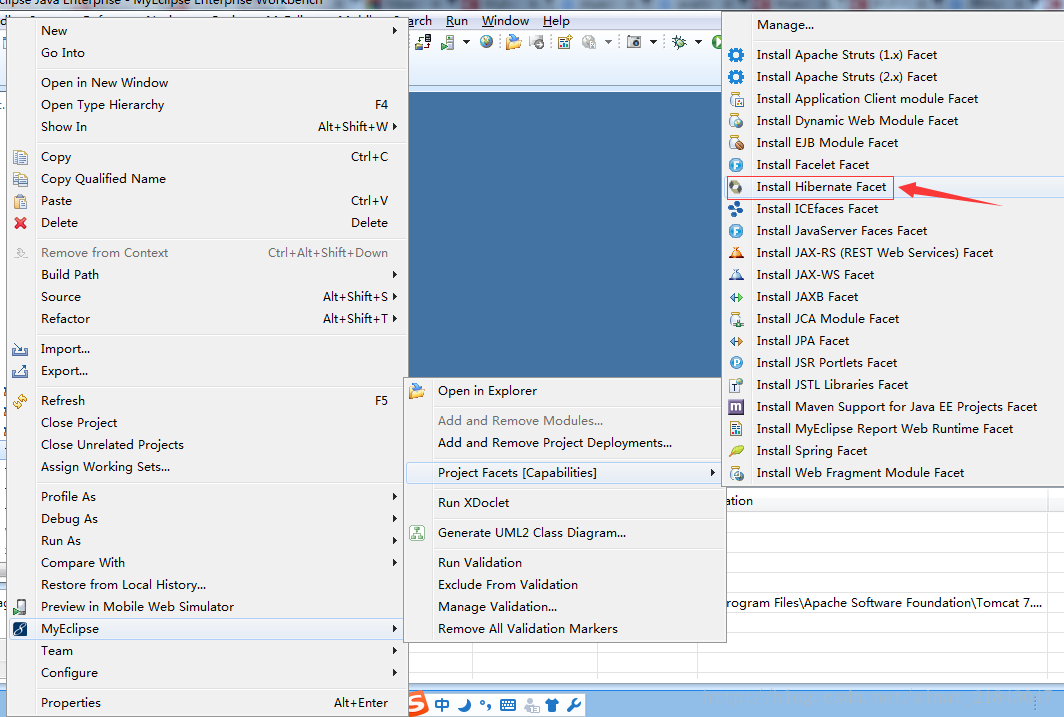The width and height of the screenshot is (1064, 717).
Task: Open dropdown arrow beside the camera icon
Action: click(x=653, y=42)
